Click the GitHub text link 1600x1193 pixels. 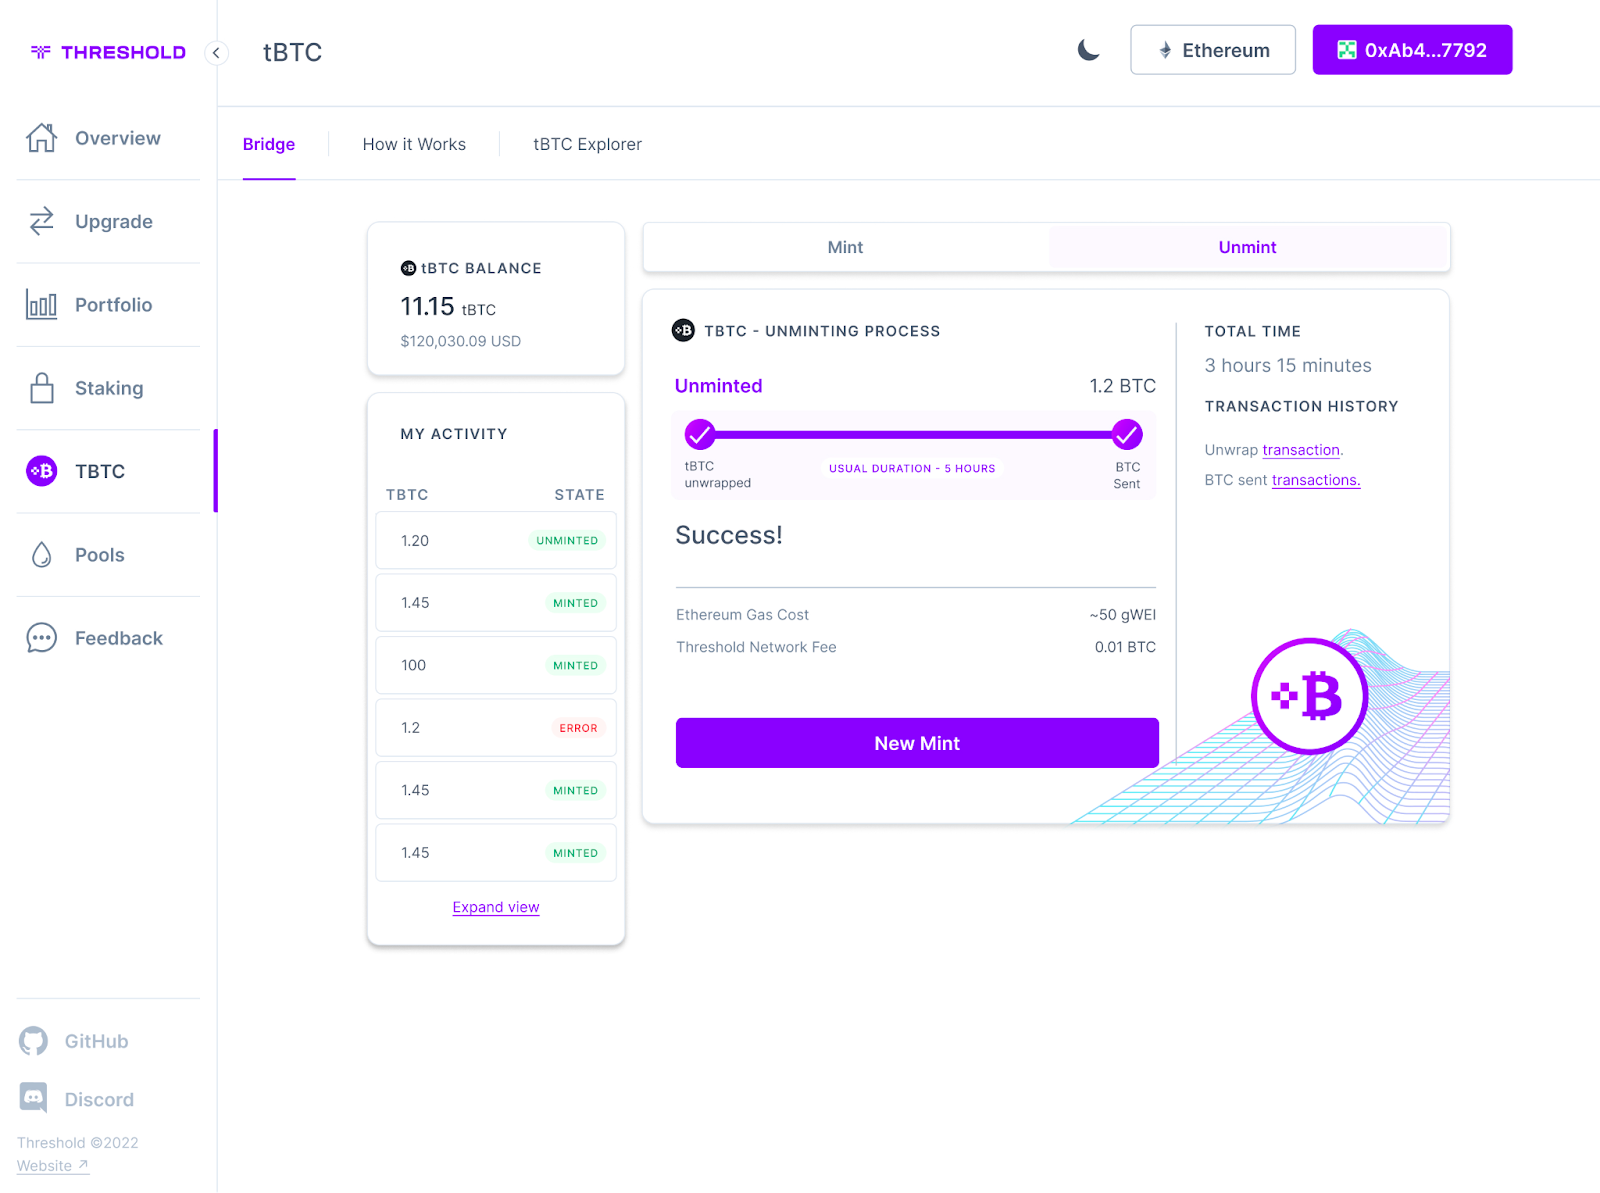(x=96, y=1041)
